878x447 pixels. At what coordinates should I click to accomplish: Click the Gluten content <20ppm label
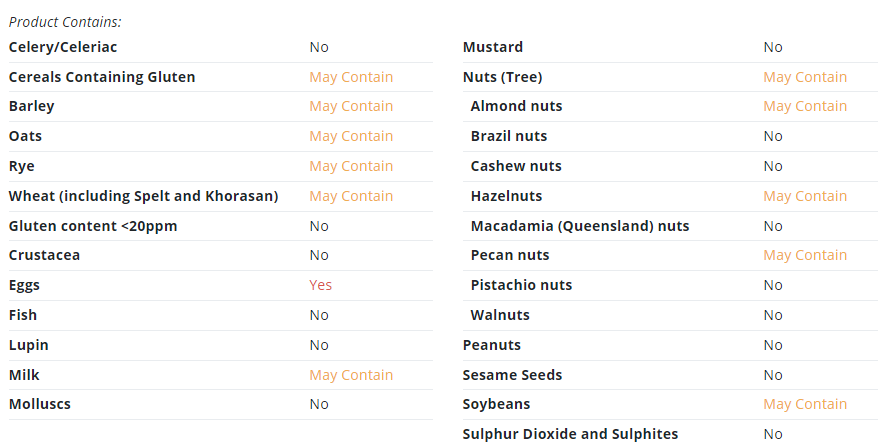[93, 226]
